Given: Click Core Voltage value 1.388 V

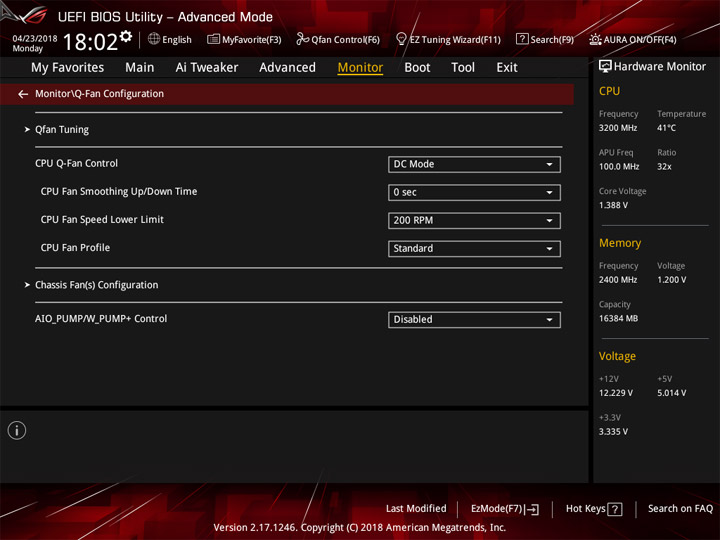Looking at the screenshot, I should [613, 205].
